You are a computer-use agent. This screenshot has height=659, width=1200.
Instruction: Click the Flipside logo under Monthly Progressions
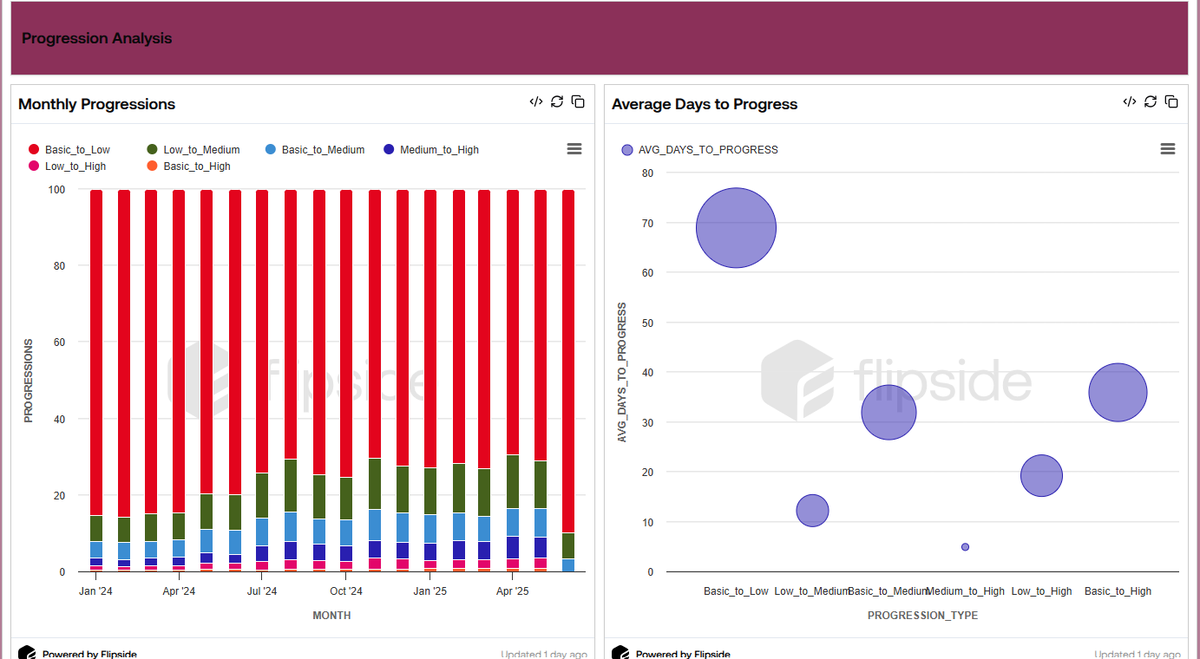pyautogui.click(x=26, y=653)
